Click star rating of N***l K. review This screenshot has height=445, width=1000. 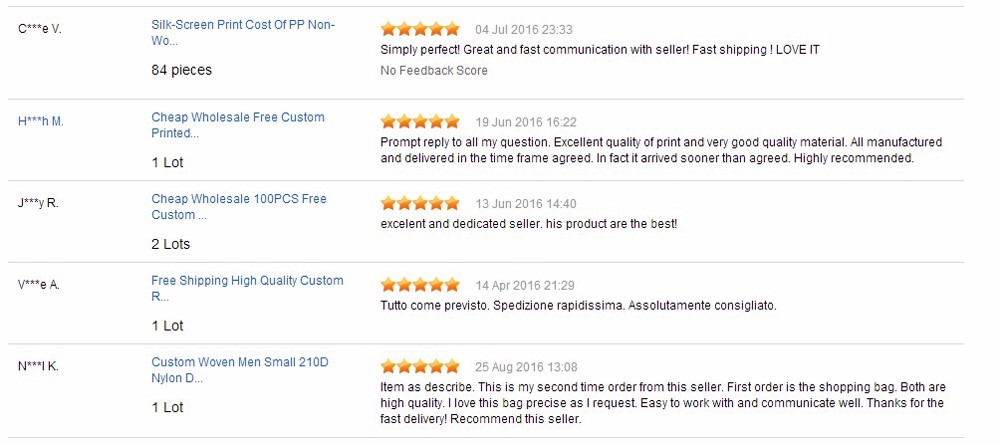pyautogui.click(x=420, y=367)
